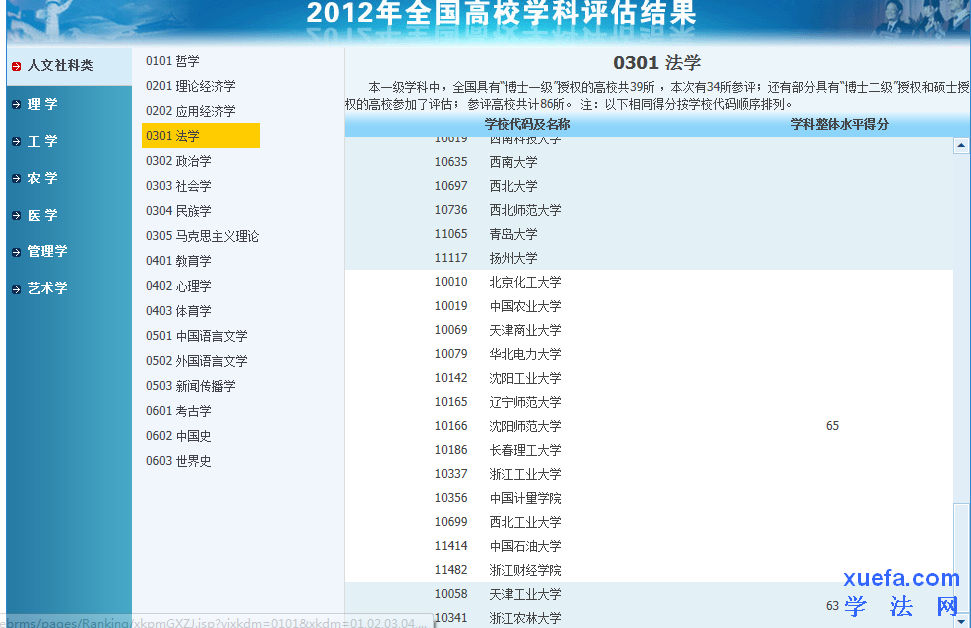971x628 pixels.
Task: Click the 西南大学 row
Action: (648, 162)
